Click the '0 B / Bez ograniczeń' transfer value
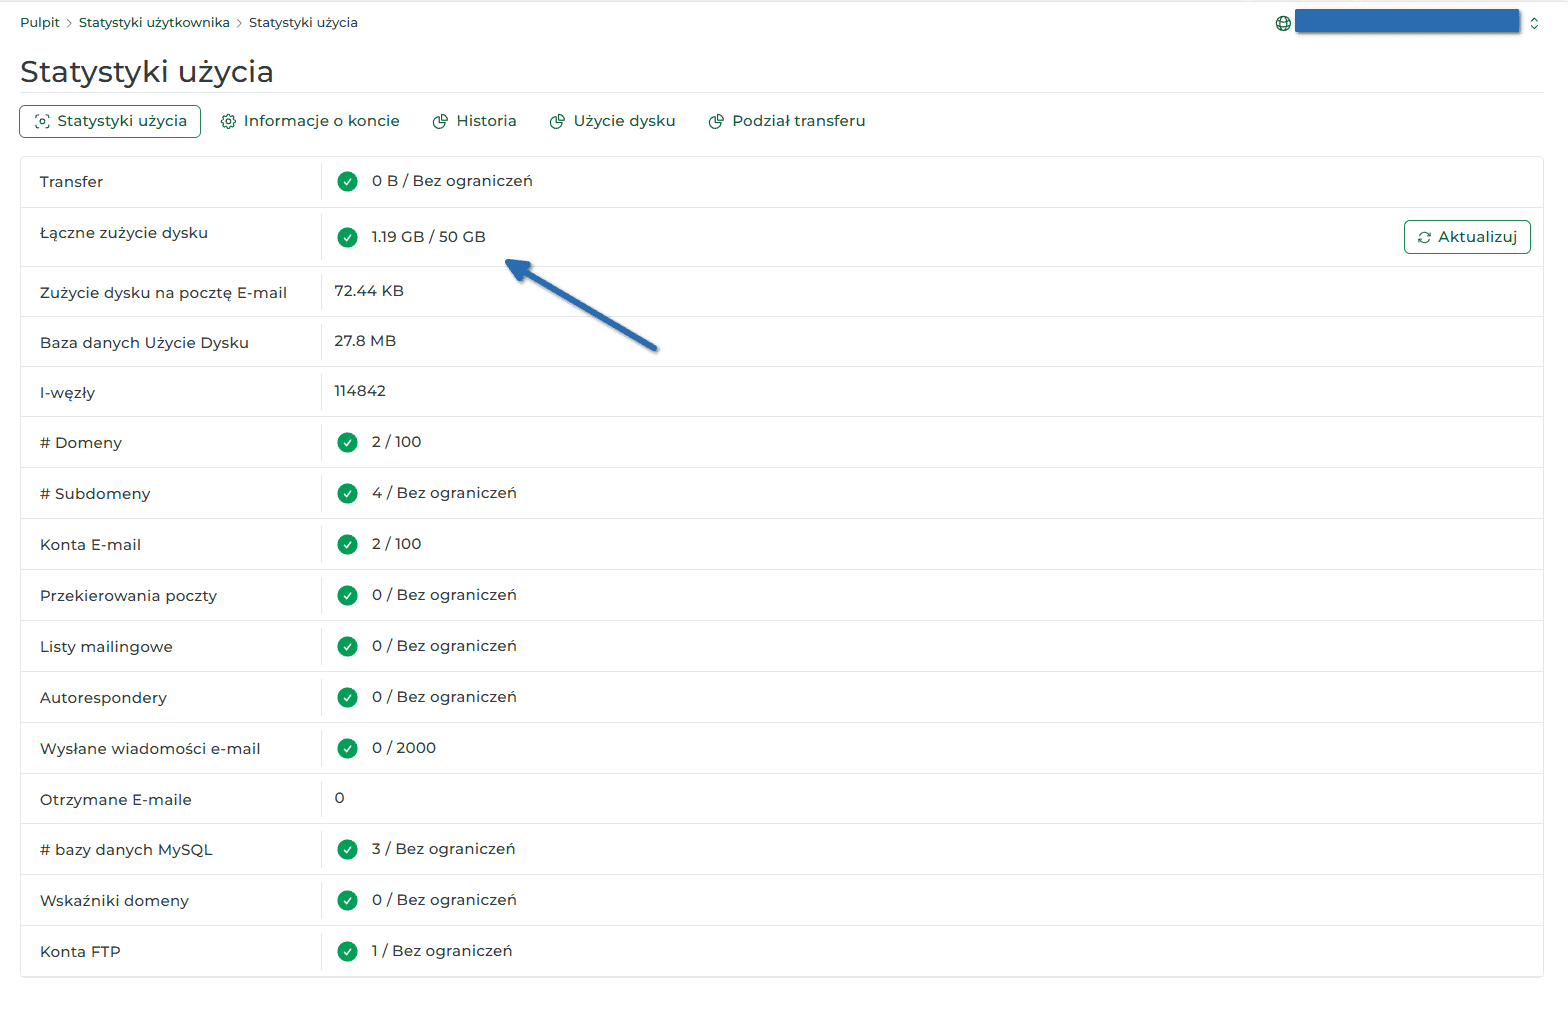1568x1014 pixels. pos(452,181)
